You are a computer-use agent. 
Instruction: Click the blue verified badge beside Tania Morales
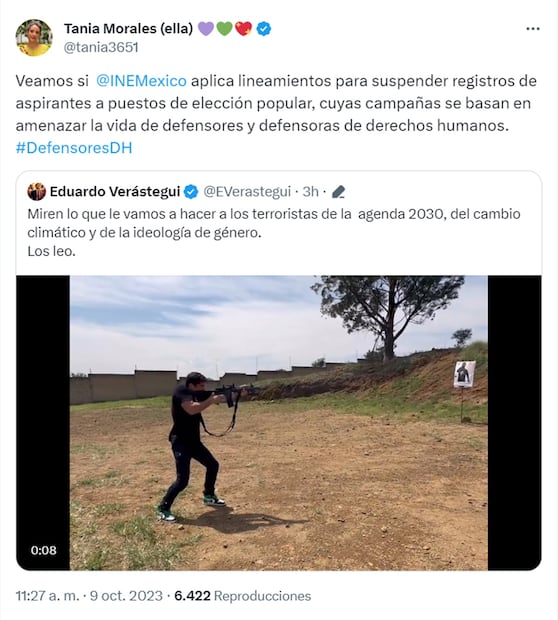(264, 29)
